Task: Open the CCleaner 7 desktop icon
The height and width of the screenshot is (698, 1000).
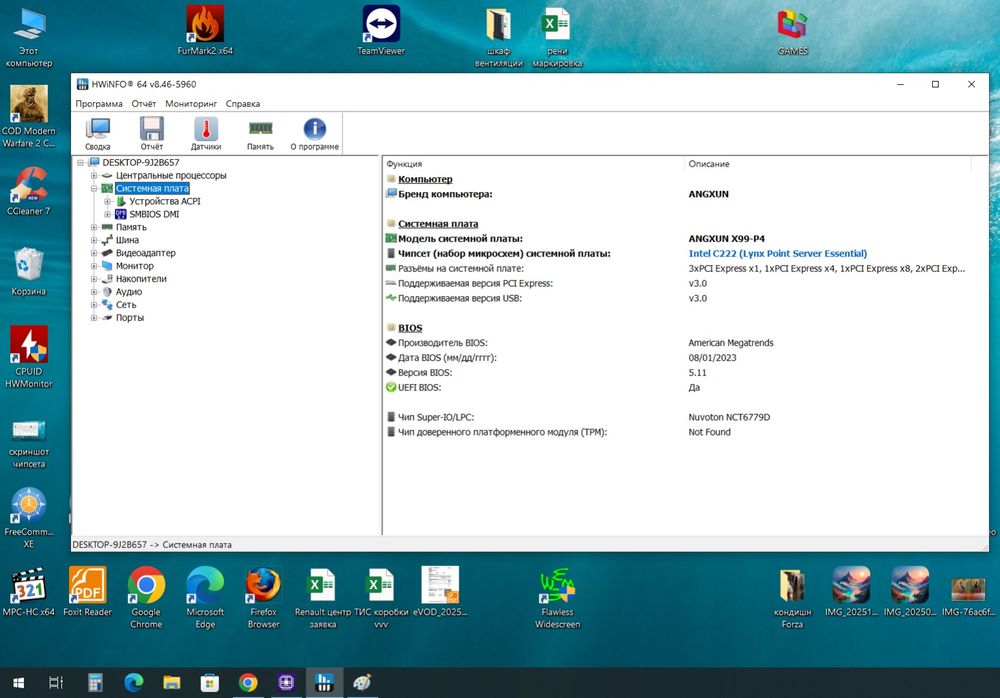Action: coord(29,191)
